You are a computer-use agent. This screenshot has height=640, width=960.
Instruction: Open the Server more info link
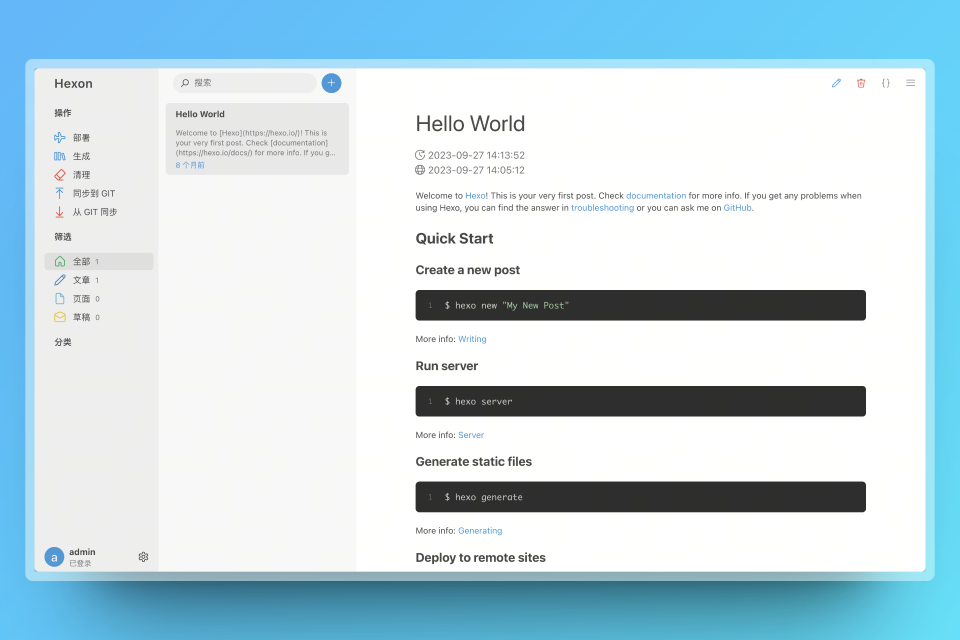coord(471,435)
